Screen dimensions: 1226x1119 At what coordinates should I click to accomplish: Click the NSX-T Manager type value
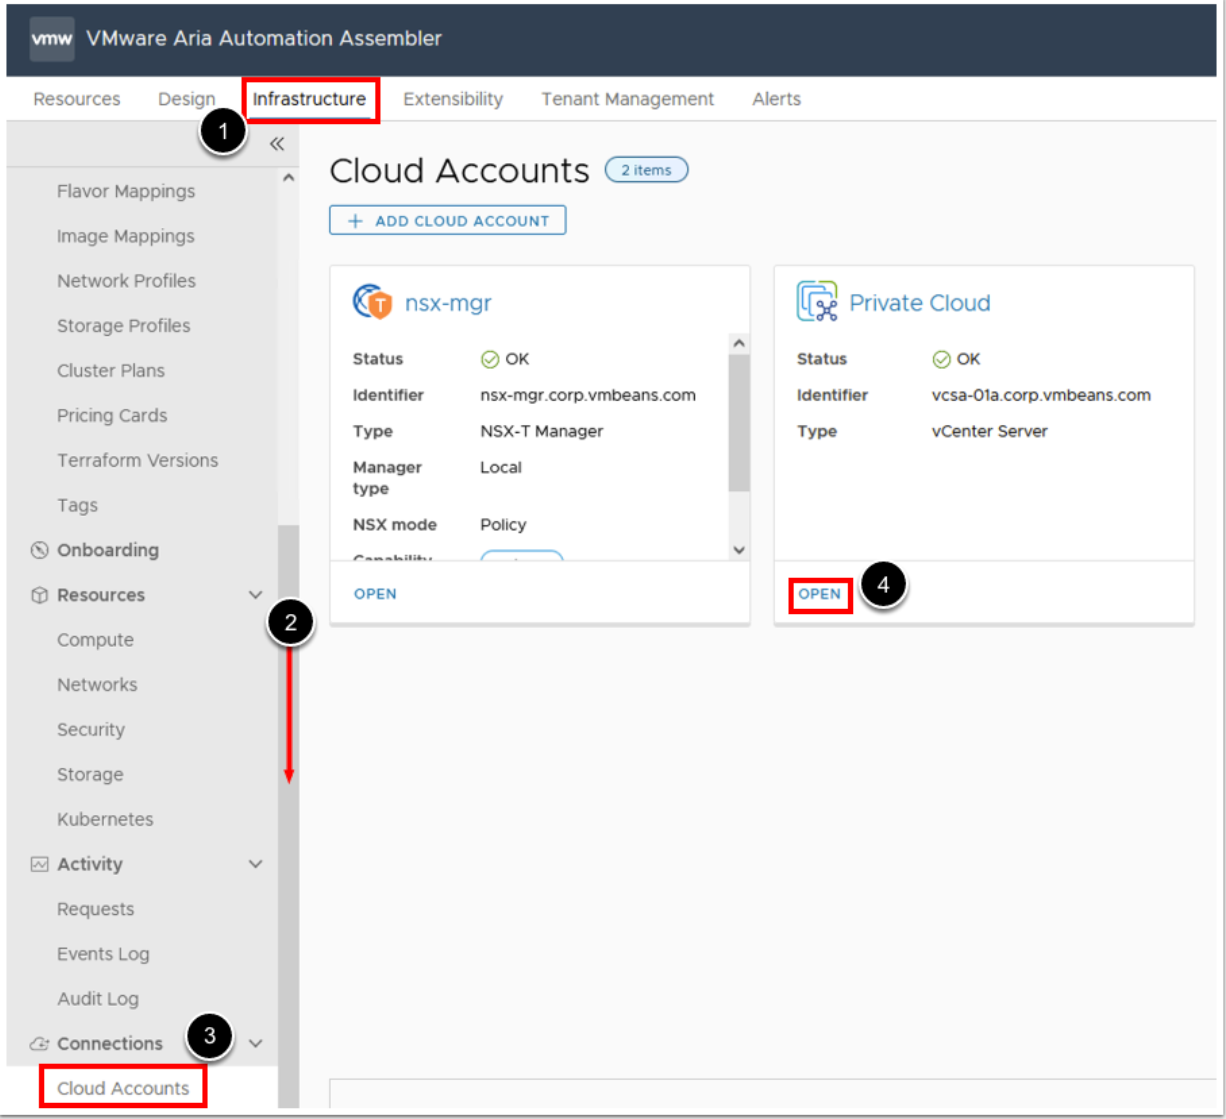pos(542,432)
